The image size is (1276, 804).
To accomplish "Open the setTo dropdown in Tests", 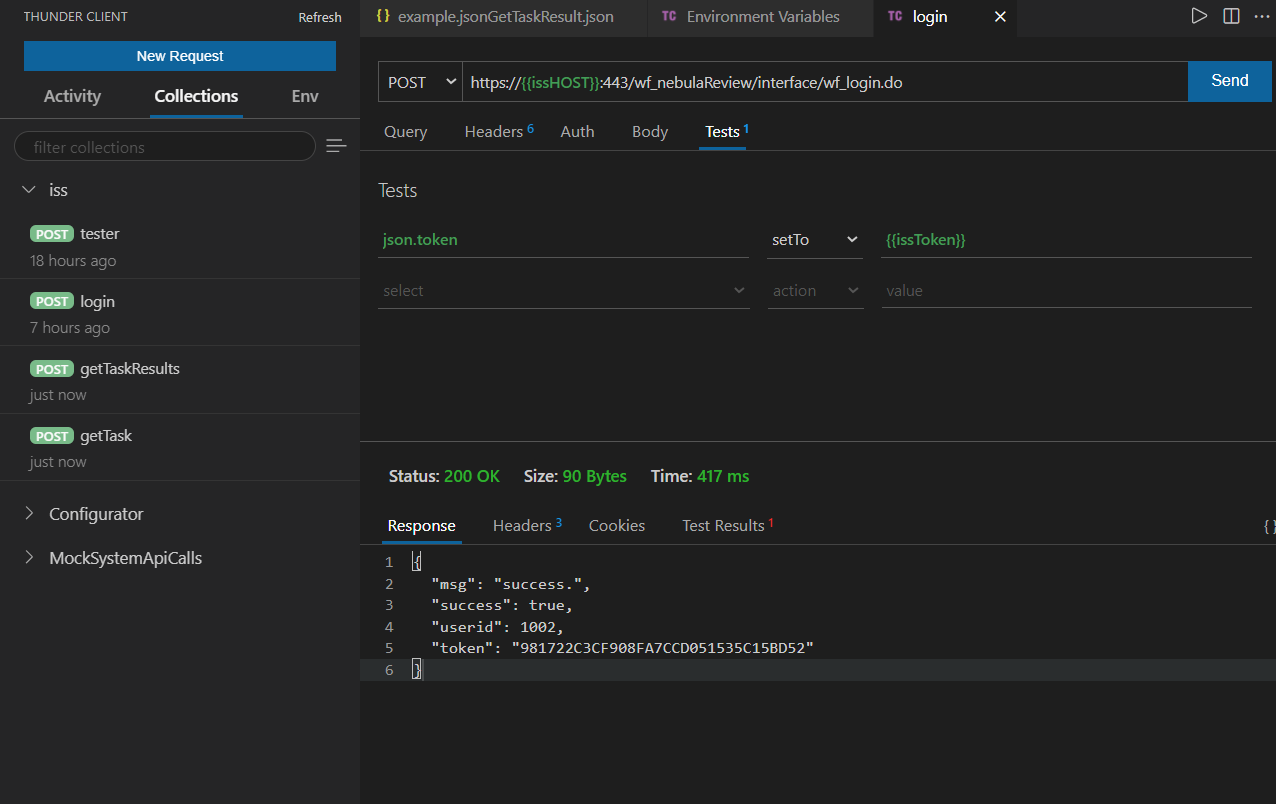I will pyautogui.click(x=814, y=240).
